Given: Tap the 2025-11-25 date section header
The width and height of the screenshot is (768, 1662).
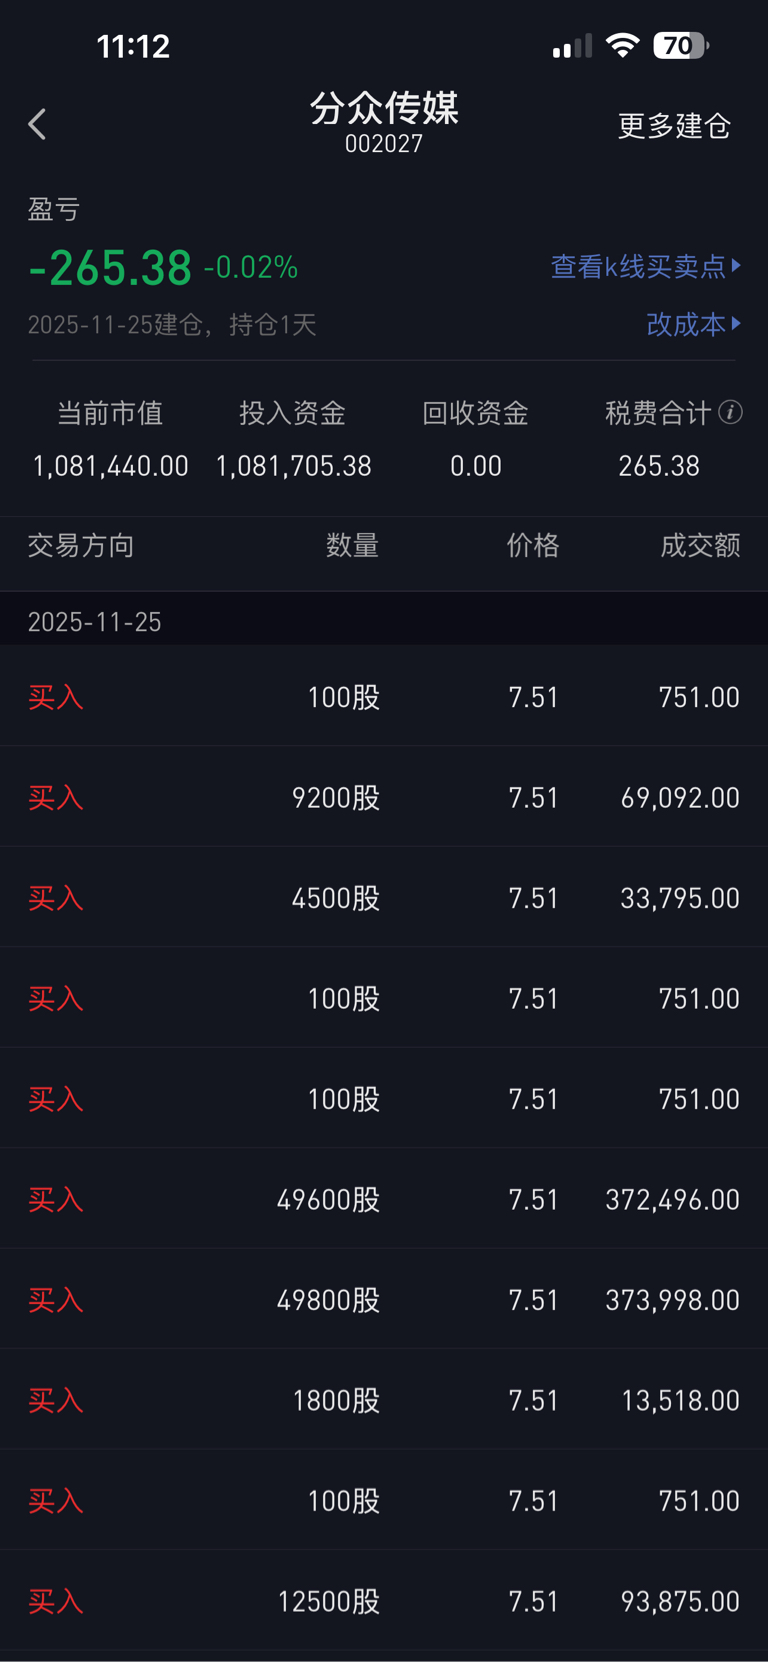Looking at the screenshot, I should (x=95, y=622).
